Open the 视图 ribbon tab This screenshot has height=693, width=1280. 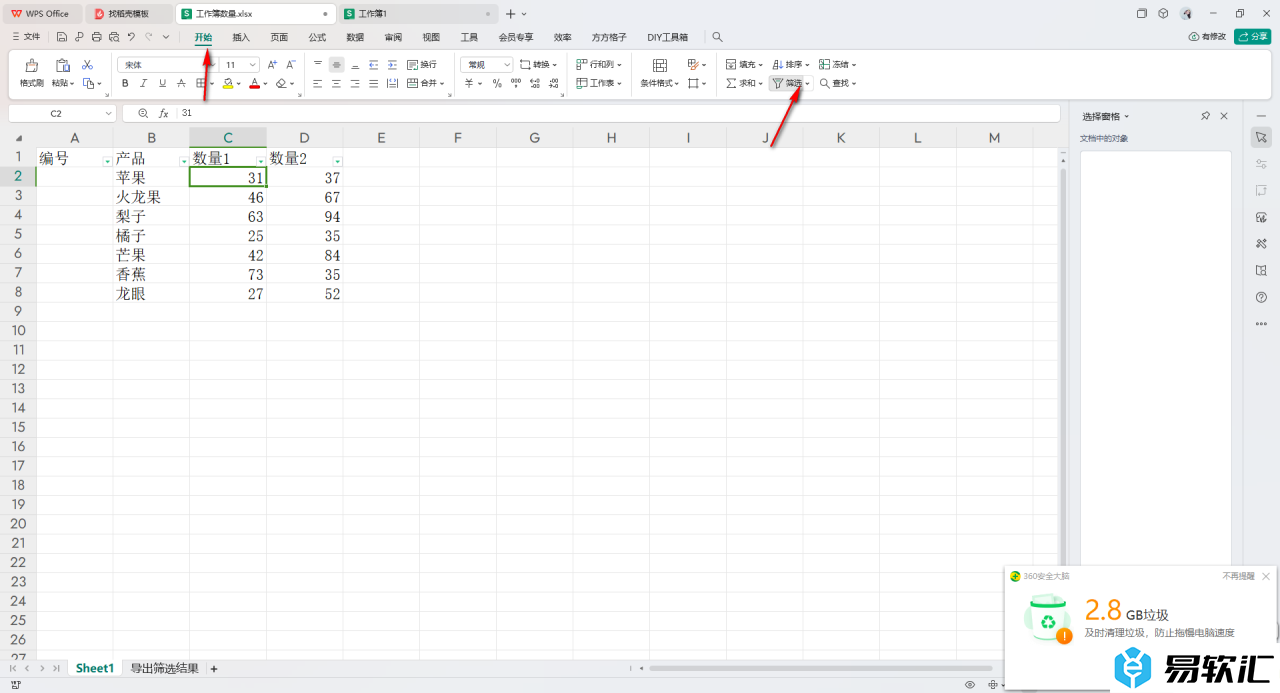431,37
